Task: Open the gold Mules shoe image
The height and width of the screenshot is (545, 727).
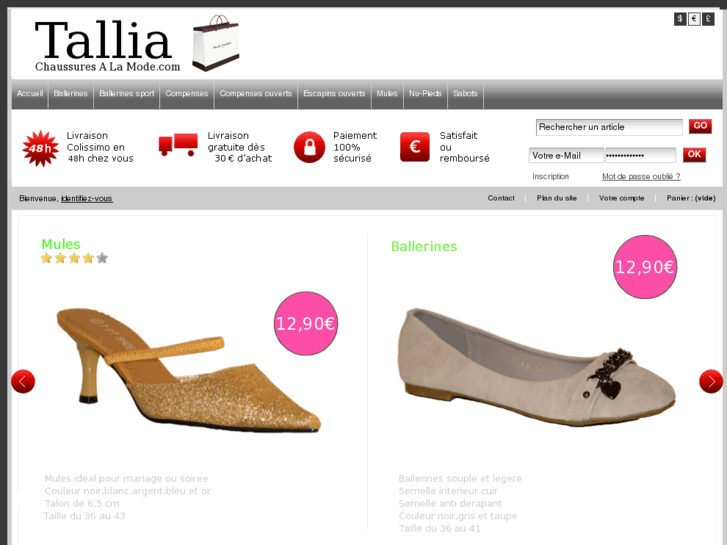Action: click(188, 369)
